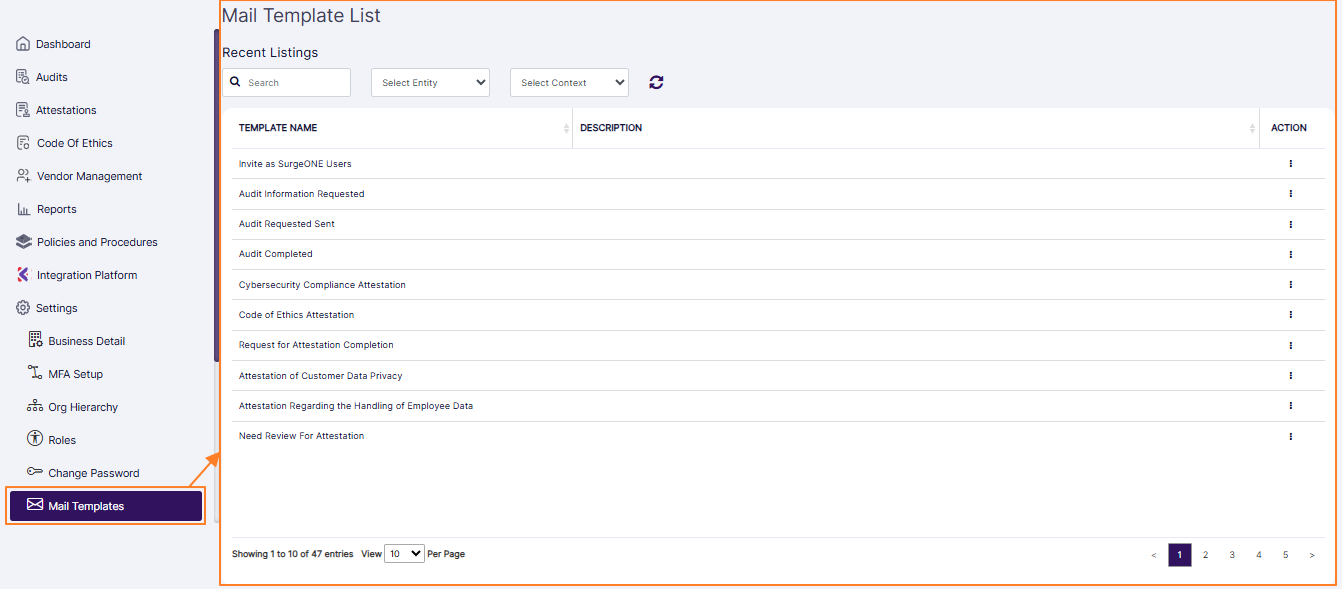Open the Org Hierarchy icon
This screenshot has width=1342, height=589.
tap(35, 406)
